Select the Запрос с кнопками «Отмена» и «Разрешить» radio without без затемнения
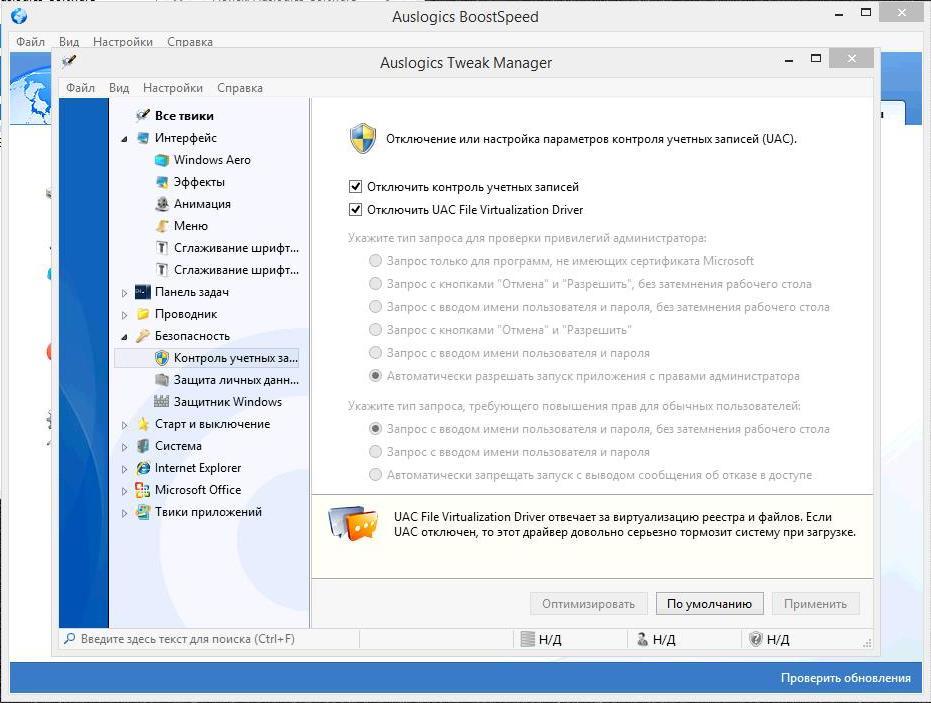 point(375,330)
